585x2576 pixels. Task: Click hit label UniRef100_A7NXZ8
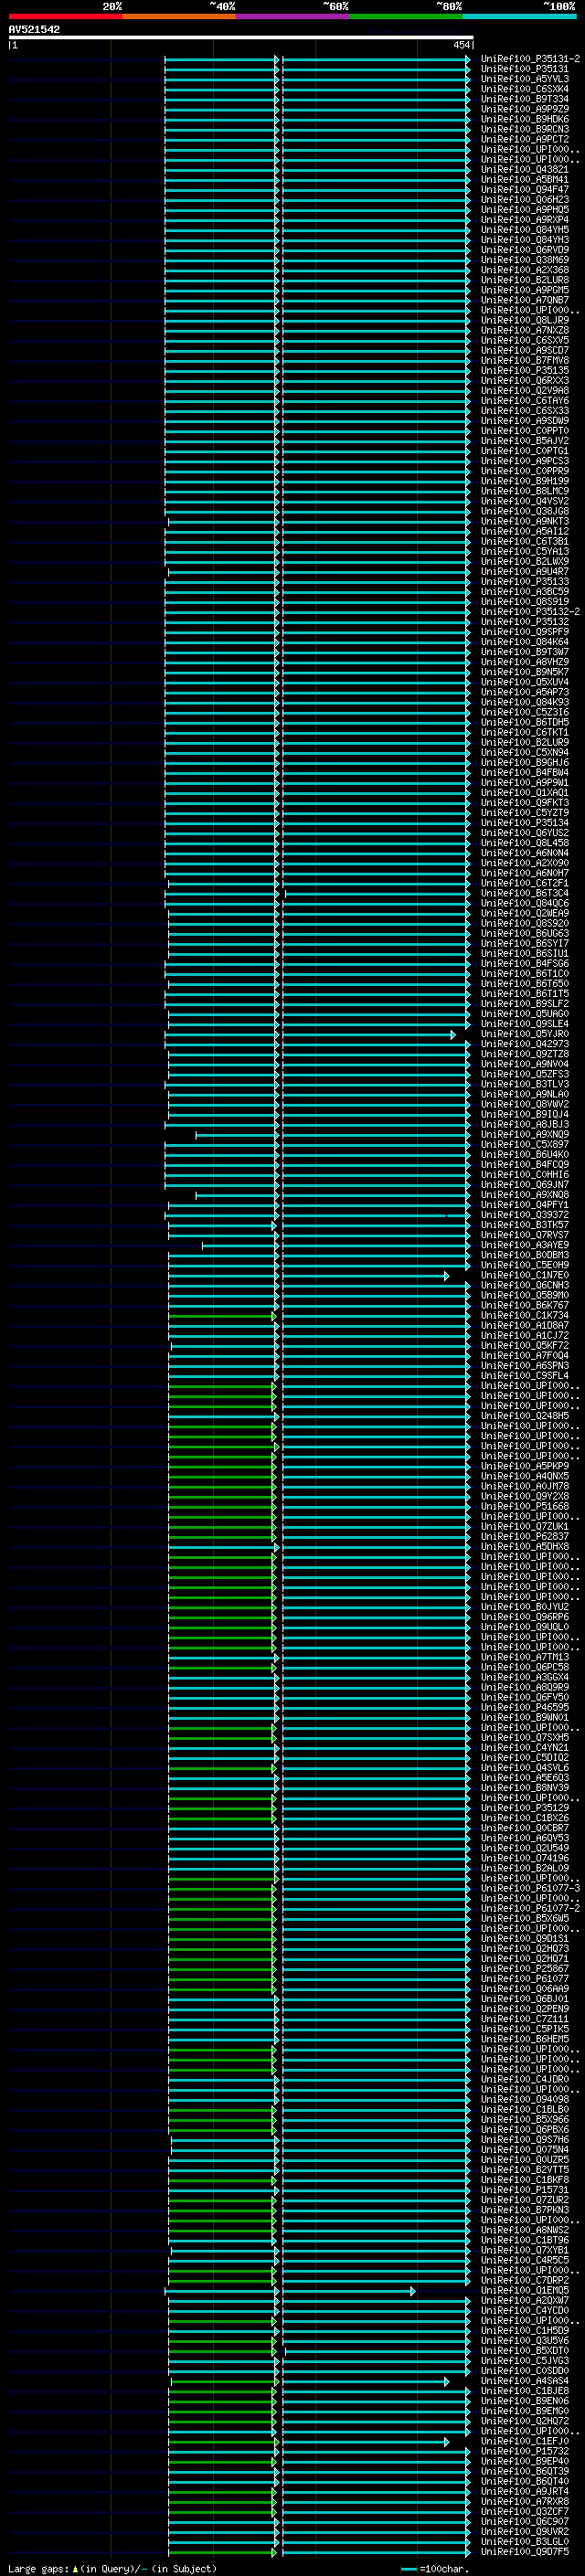(525, 330)
